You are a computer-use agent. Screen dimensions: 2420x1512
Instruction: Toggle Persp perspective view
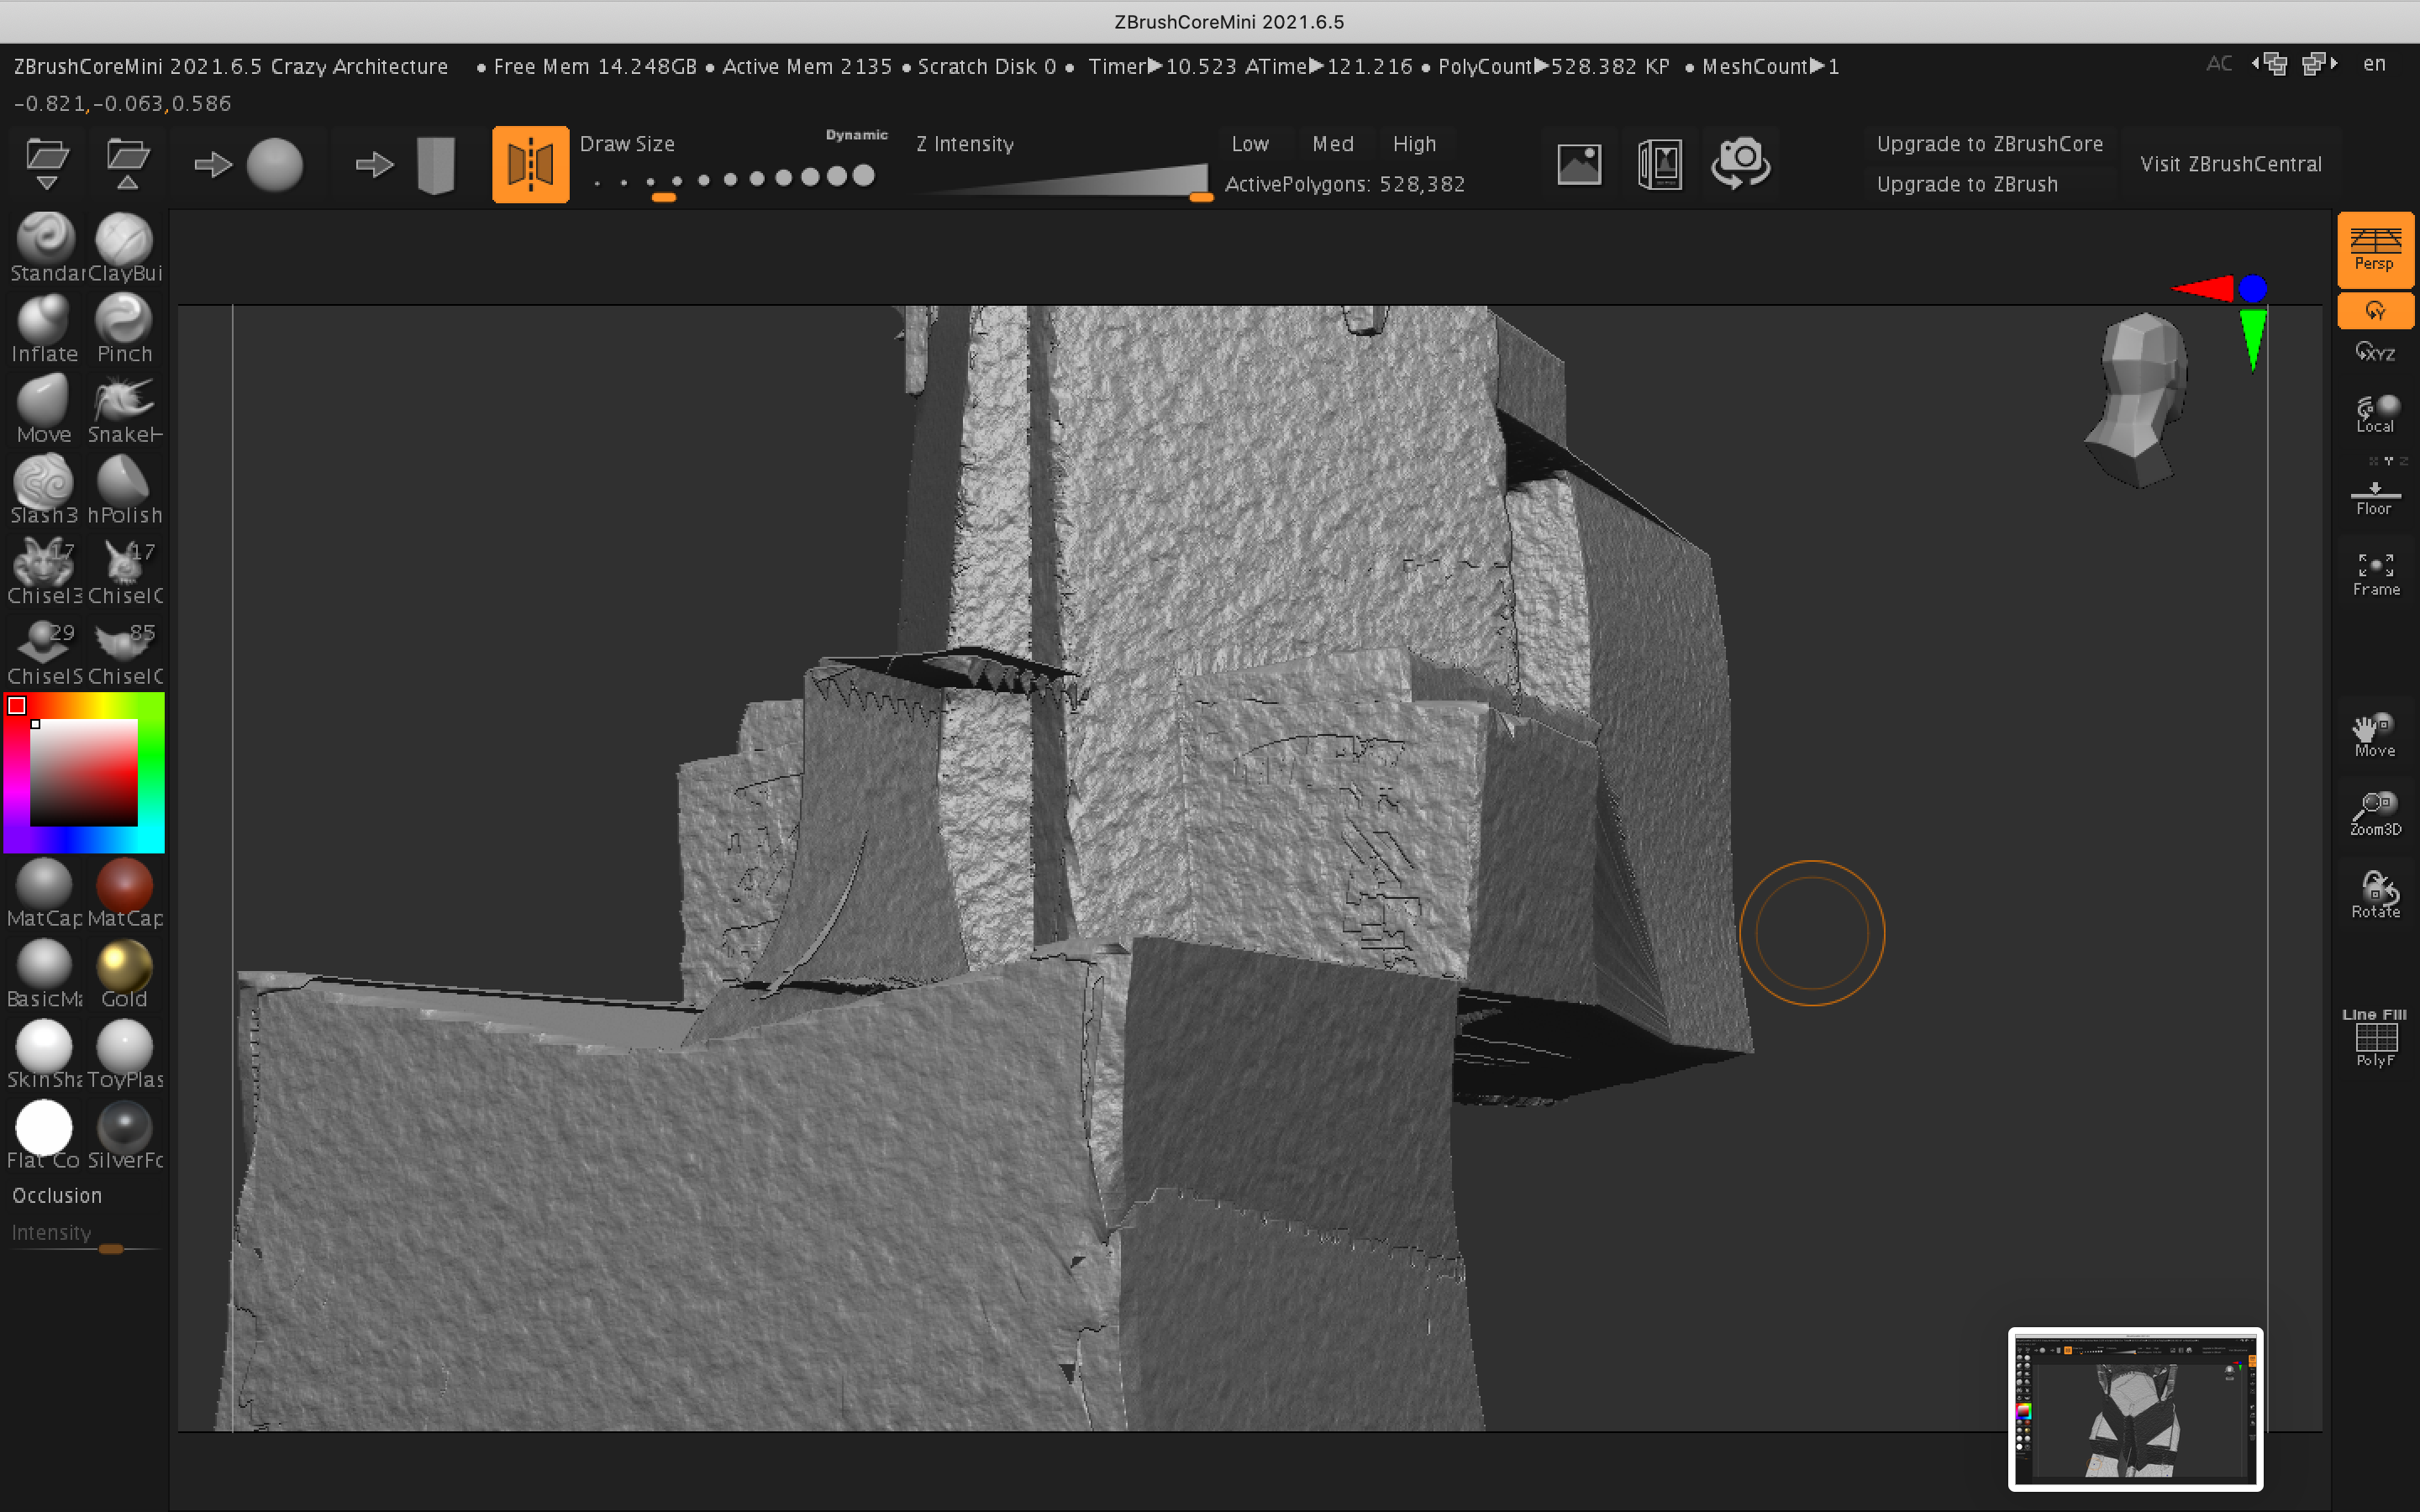point(2376,248)
